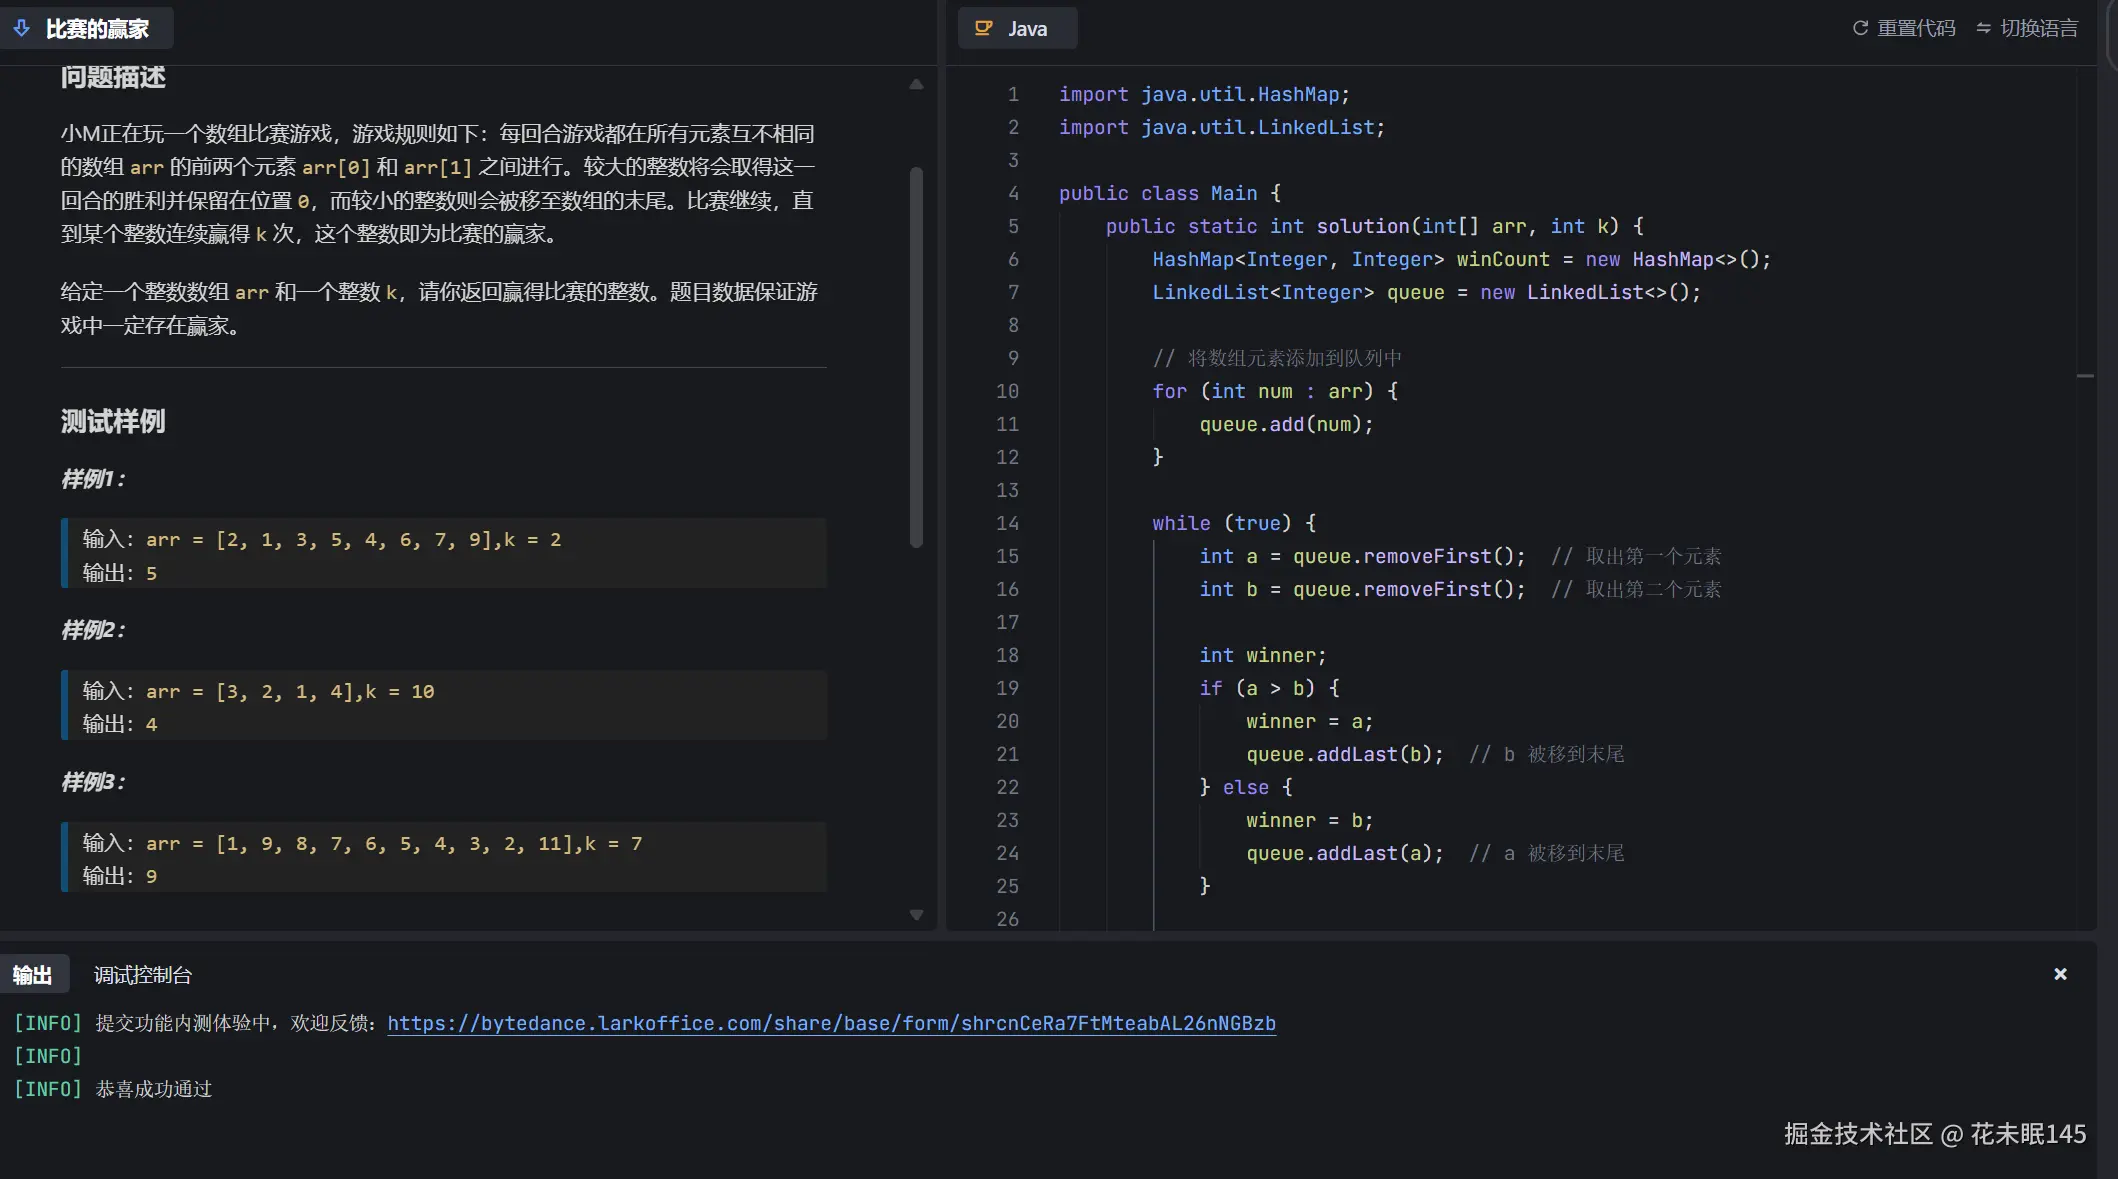Click the Java coffee cup icon
This screenshot has height=1179, width=2118.
tap(984, 28)
